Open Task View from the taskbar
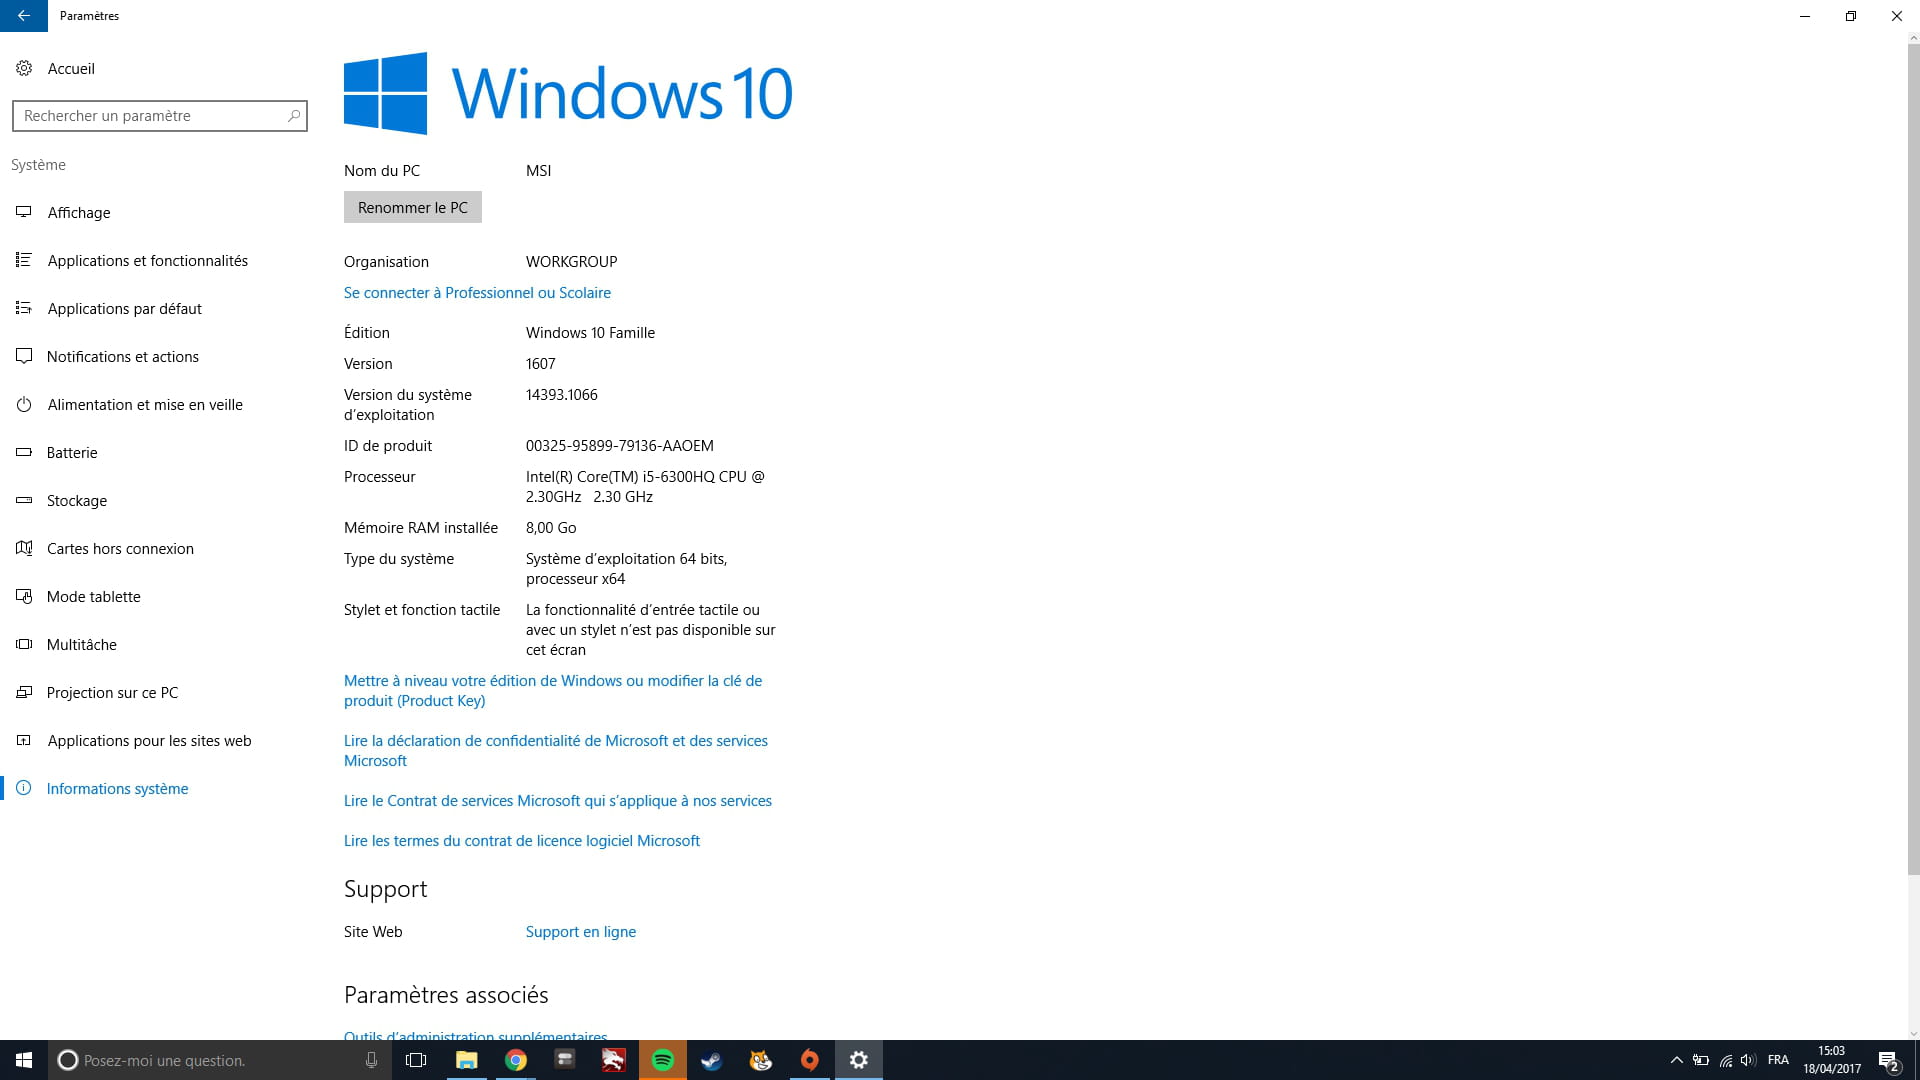The width and height of the screenshot is (1920, 1080). click(x=416, y=1060)
